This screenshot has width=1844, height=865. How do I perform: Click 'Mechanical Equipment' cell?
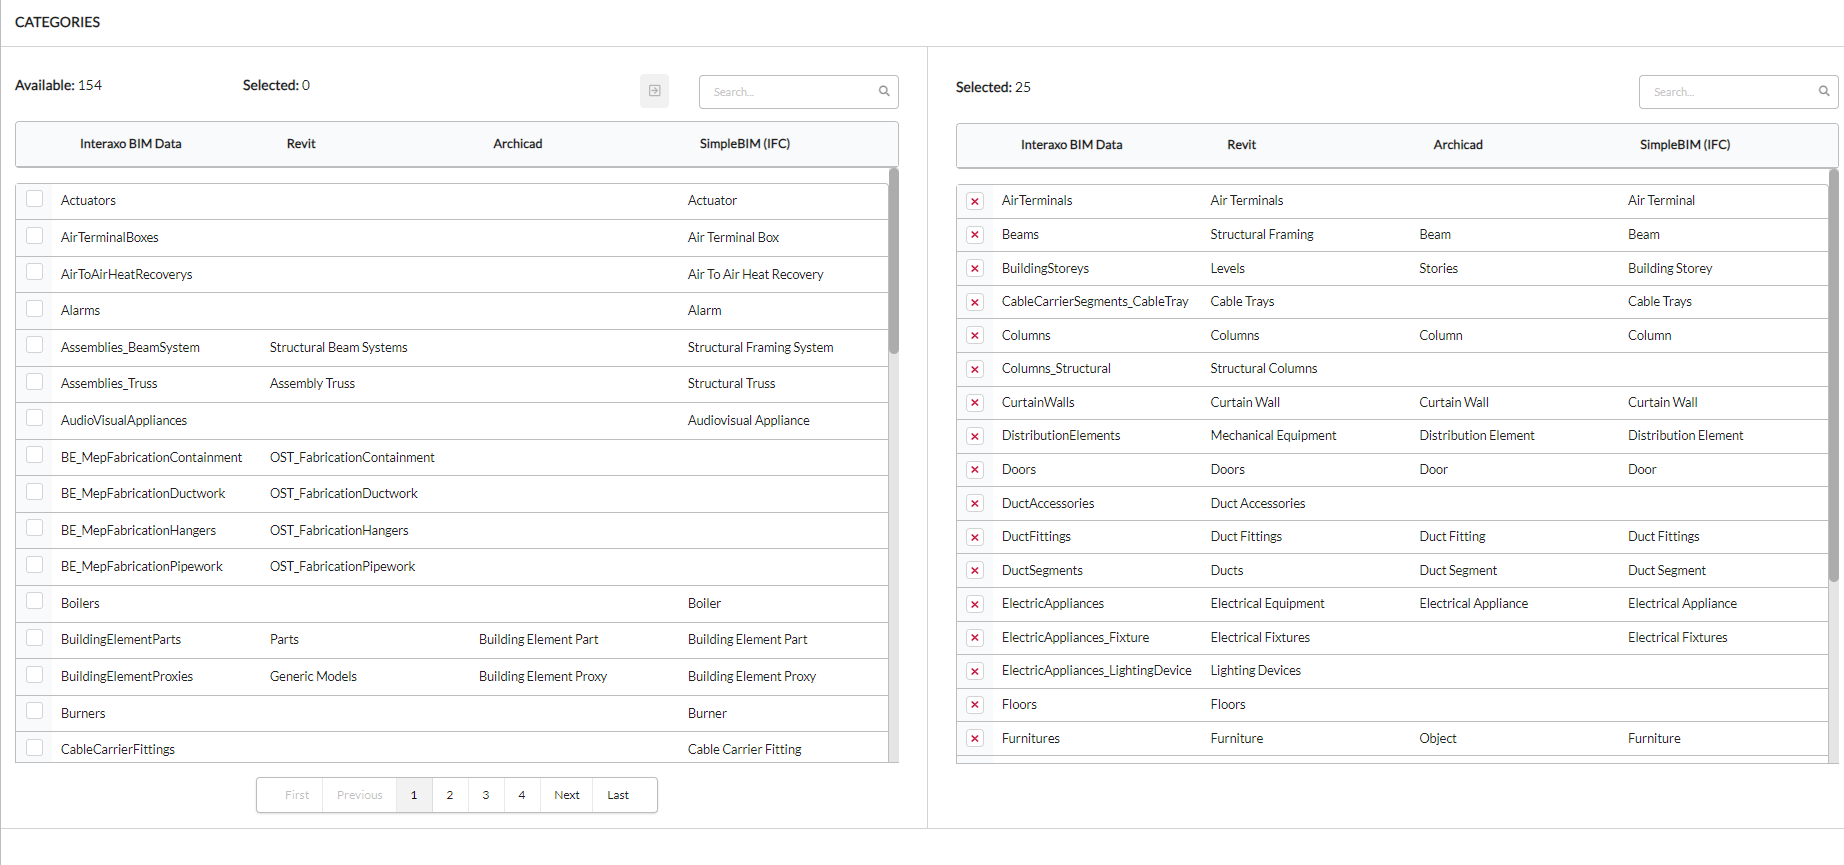pyautogui.click(x=1273, y=436)
